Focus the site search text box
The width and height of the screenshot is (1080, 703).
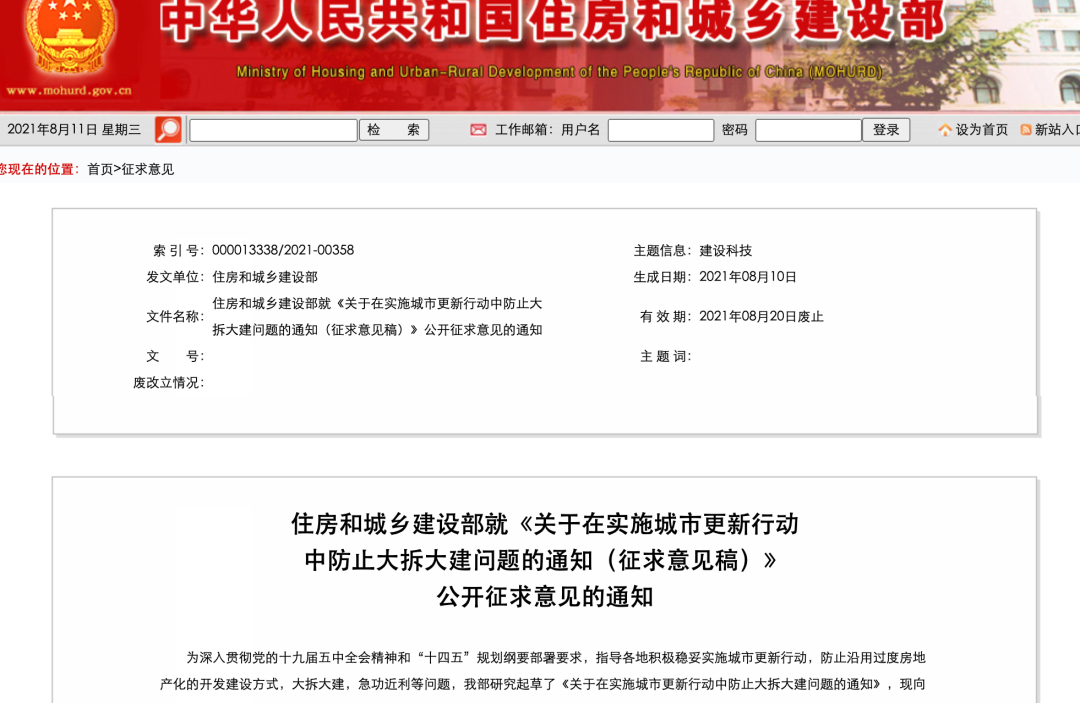[x=273, y=130]
